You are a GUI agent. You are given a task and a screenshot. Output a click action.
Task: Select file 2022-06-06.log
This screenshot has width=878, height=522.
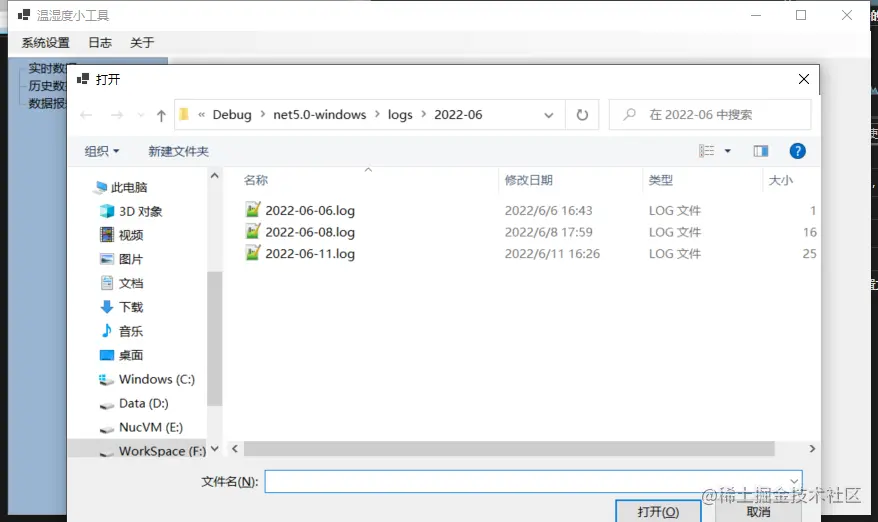[310, 211]
